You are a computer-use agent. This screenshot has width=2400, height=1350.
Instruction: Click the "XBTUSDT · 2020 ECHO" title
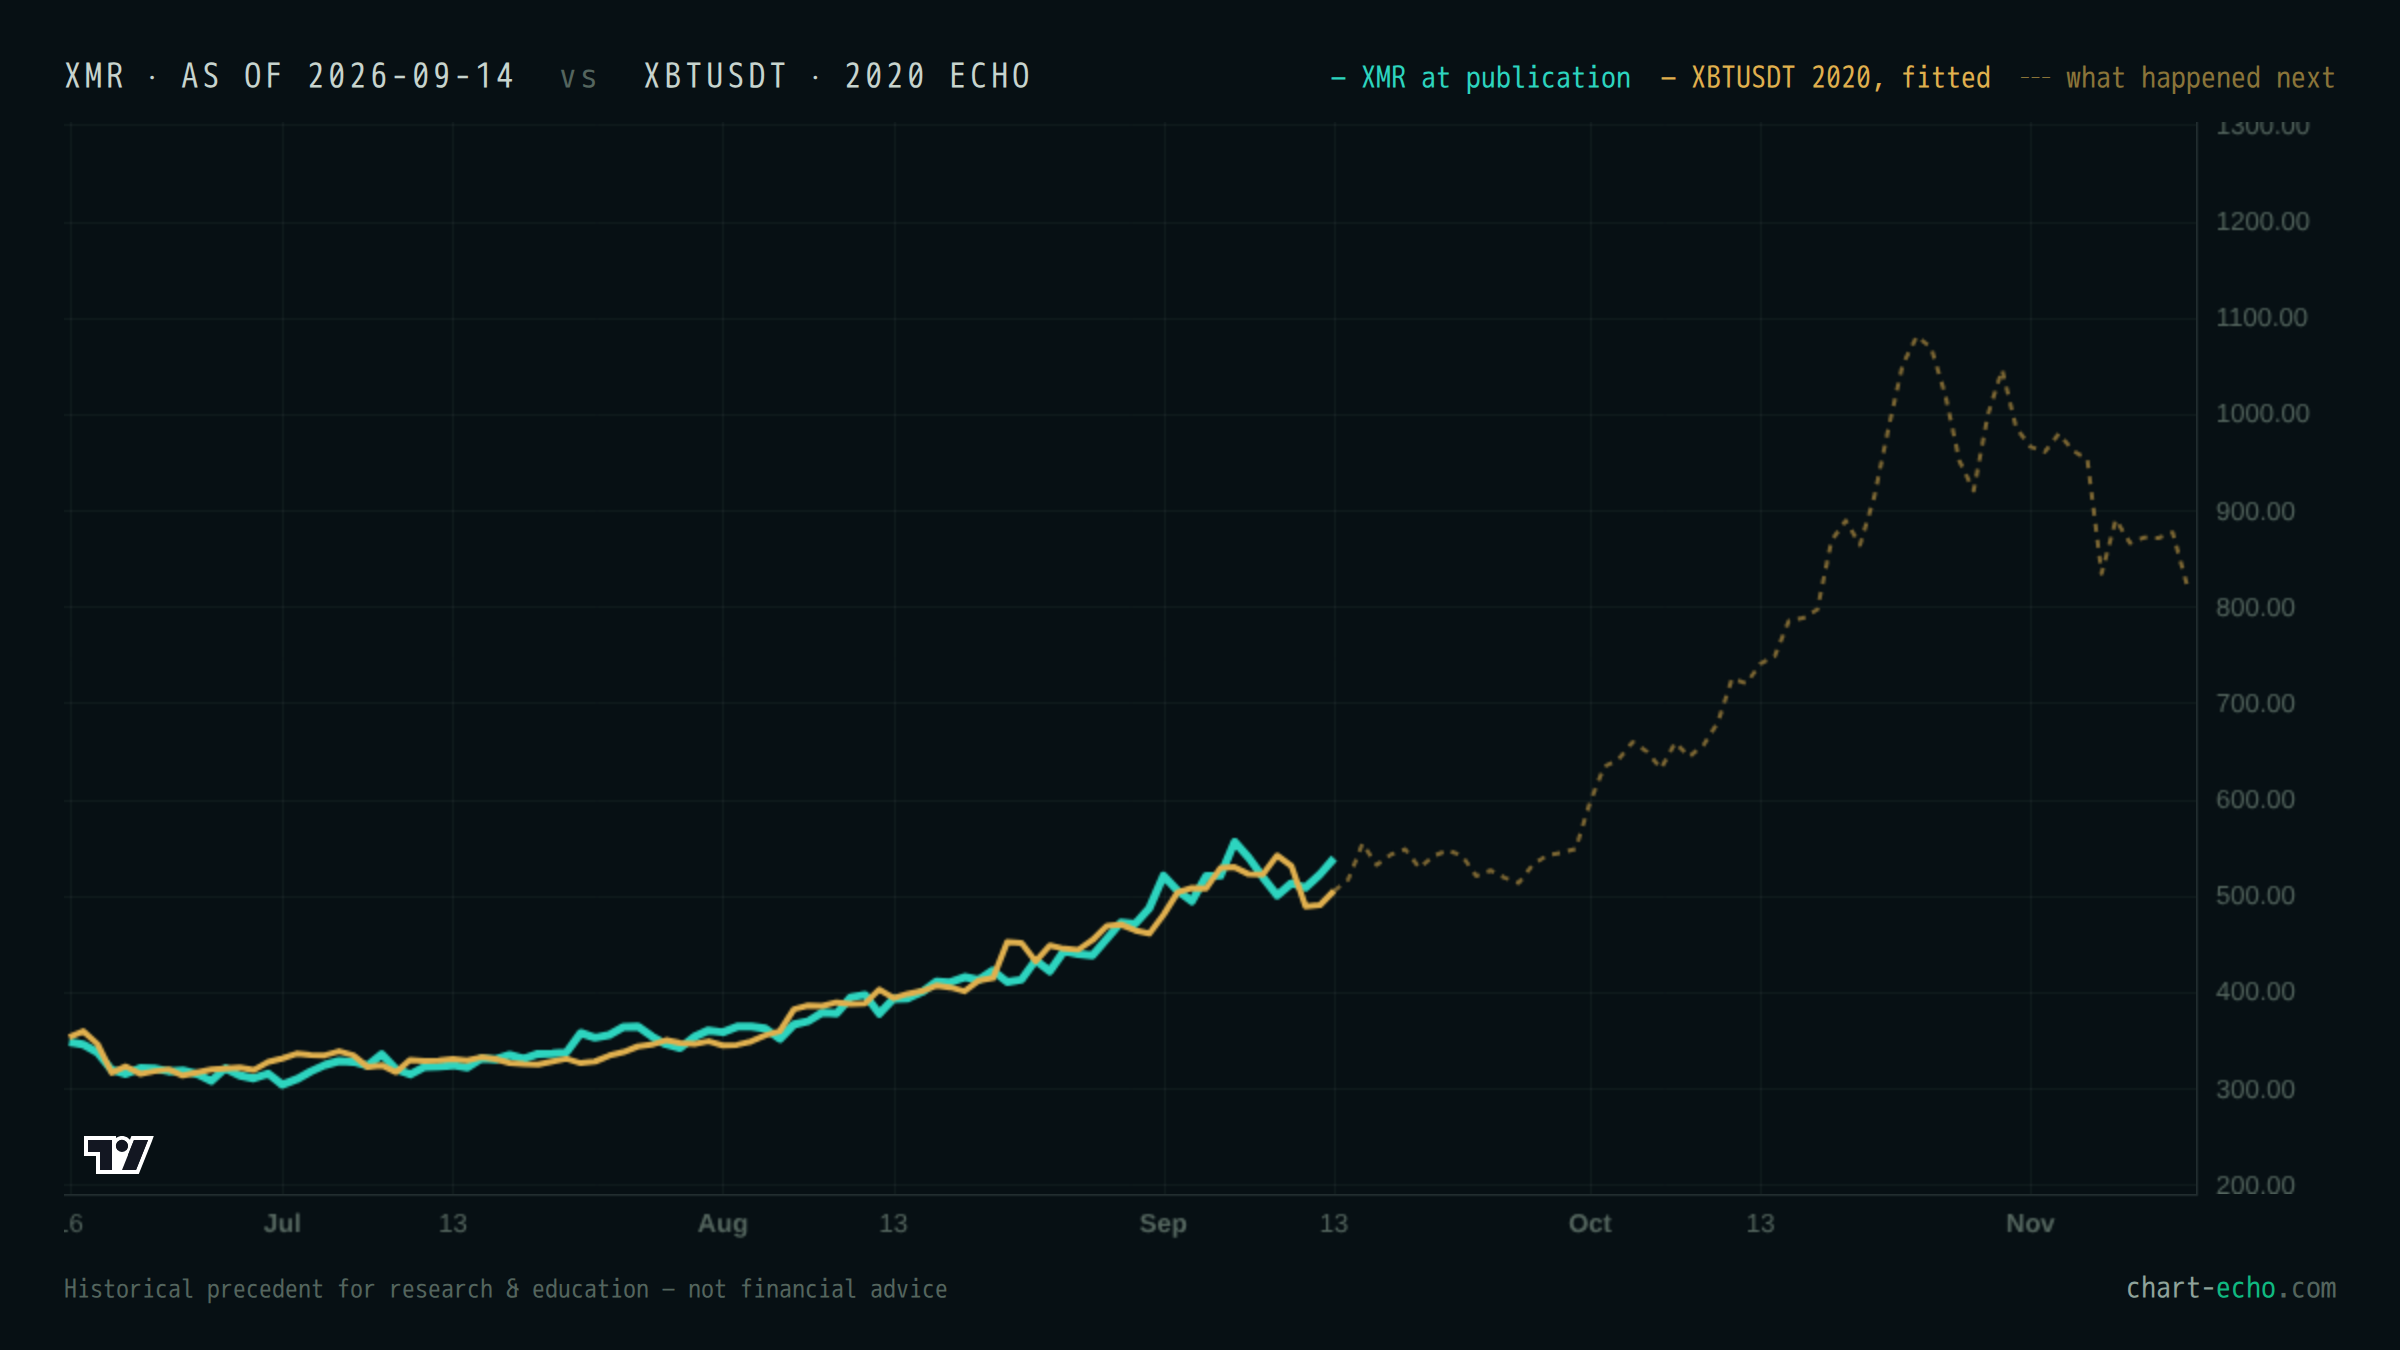click(838, 77)
